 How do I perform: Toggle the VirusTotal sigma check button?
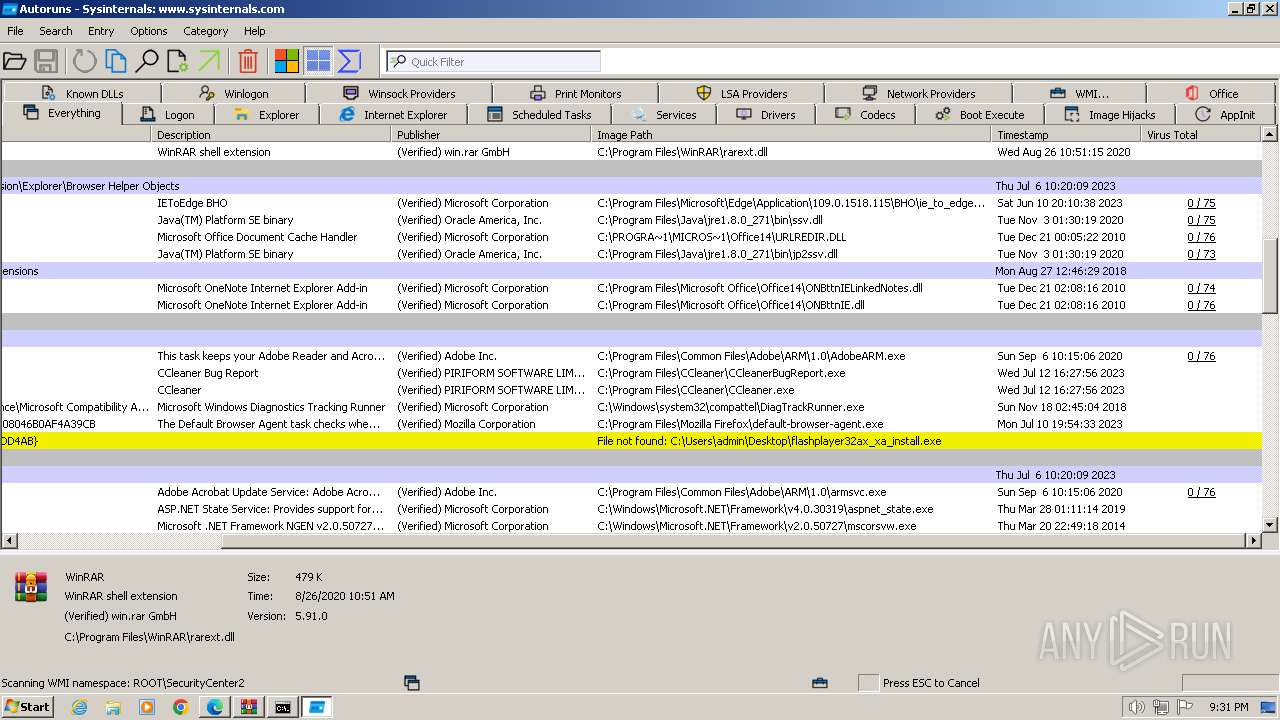349,61
